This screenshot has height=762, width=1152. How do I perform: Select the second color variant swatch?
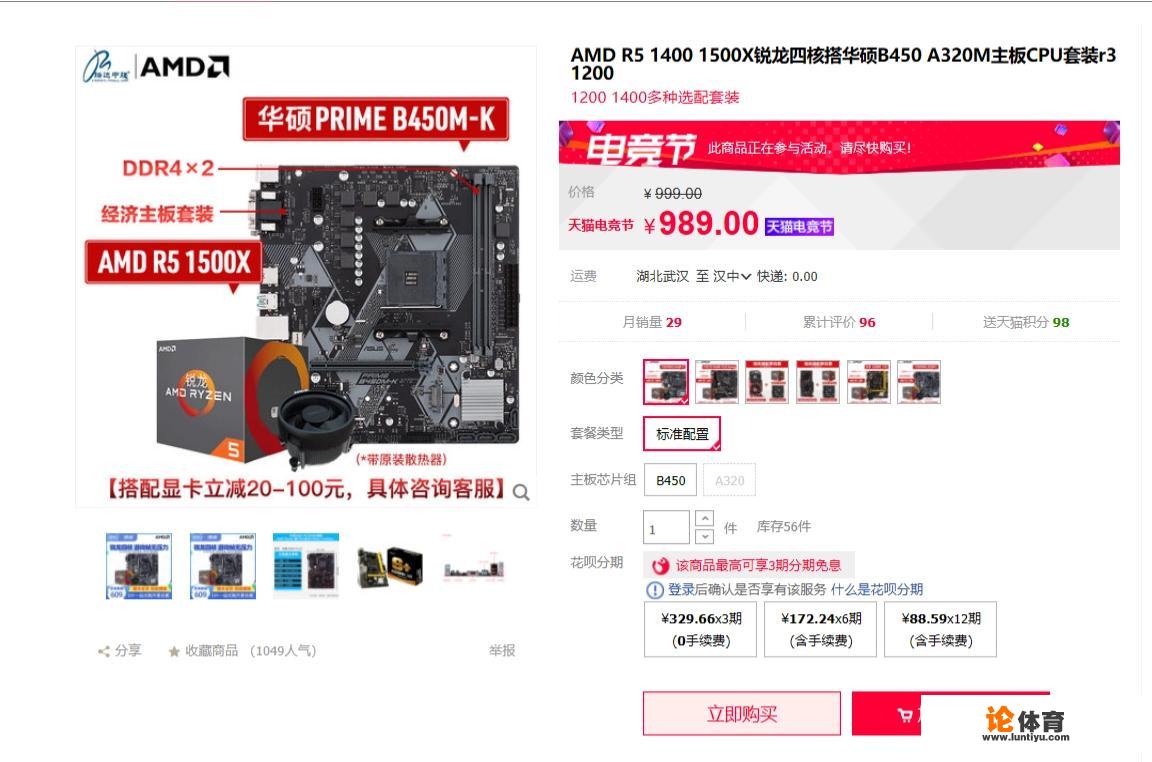pos(716,381)
